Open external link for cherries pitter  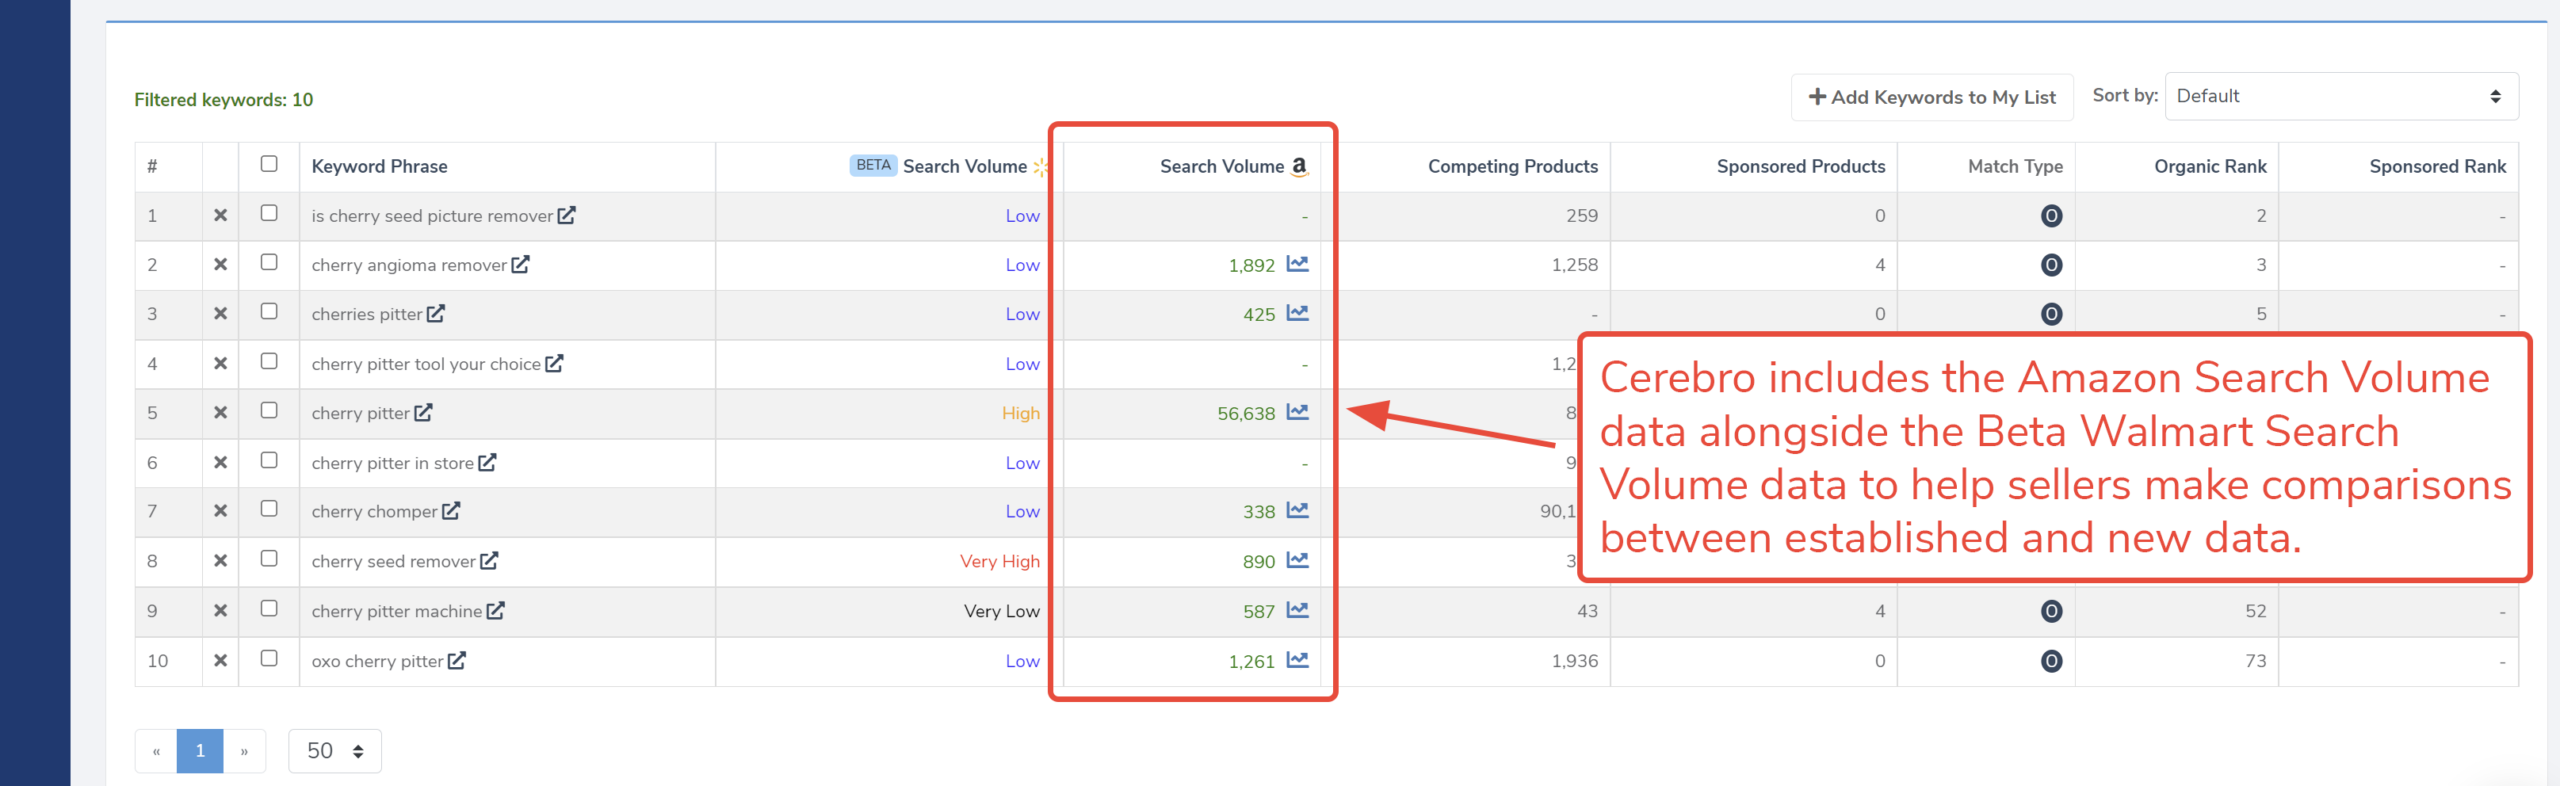[x=435, y=313]
